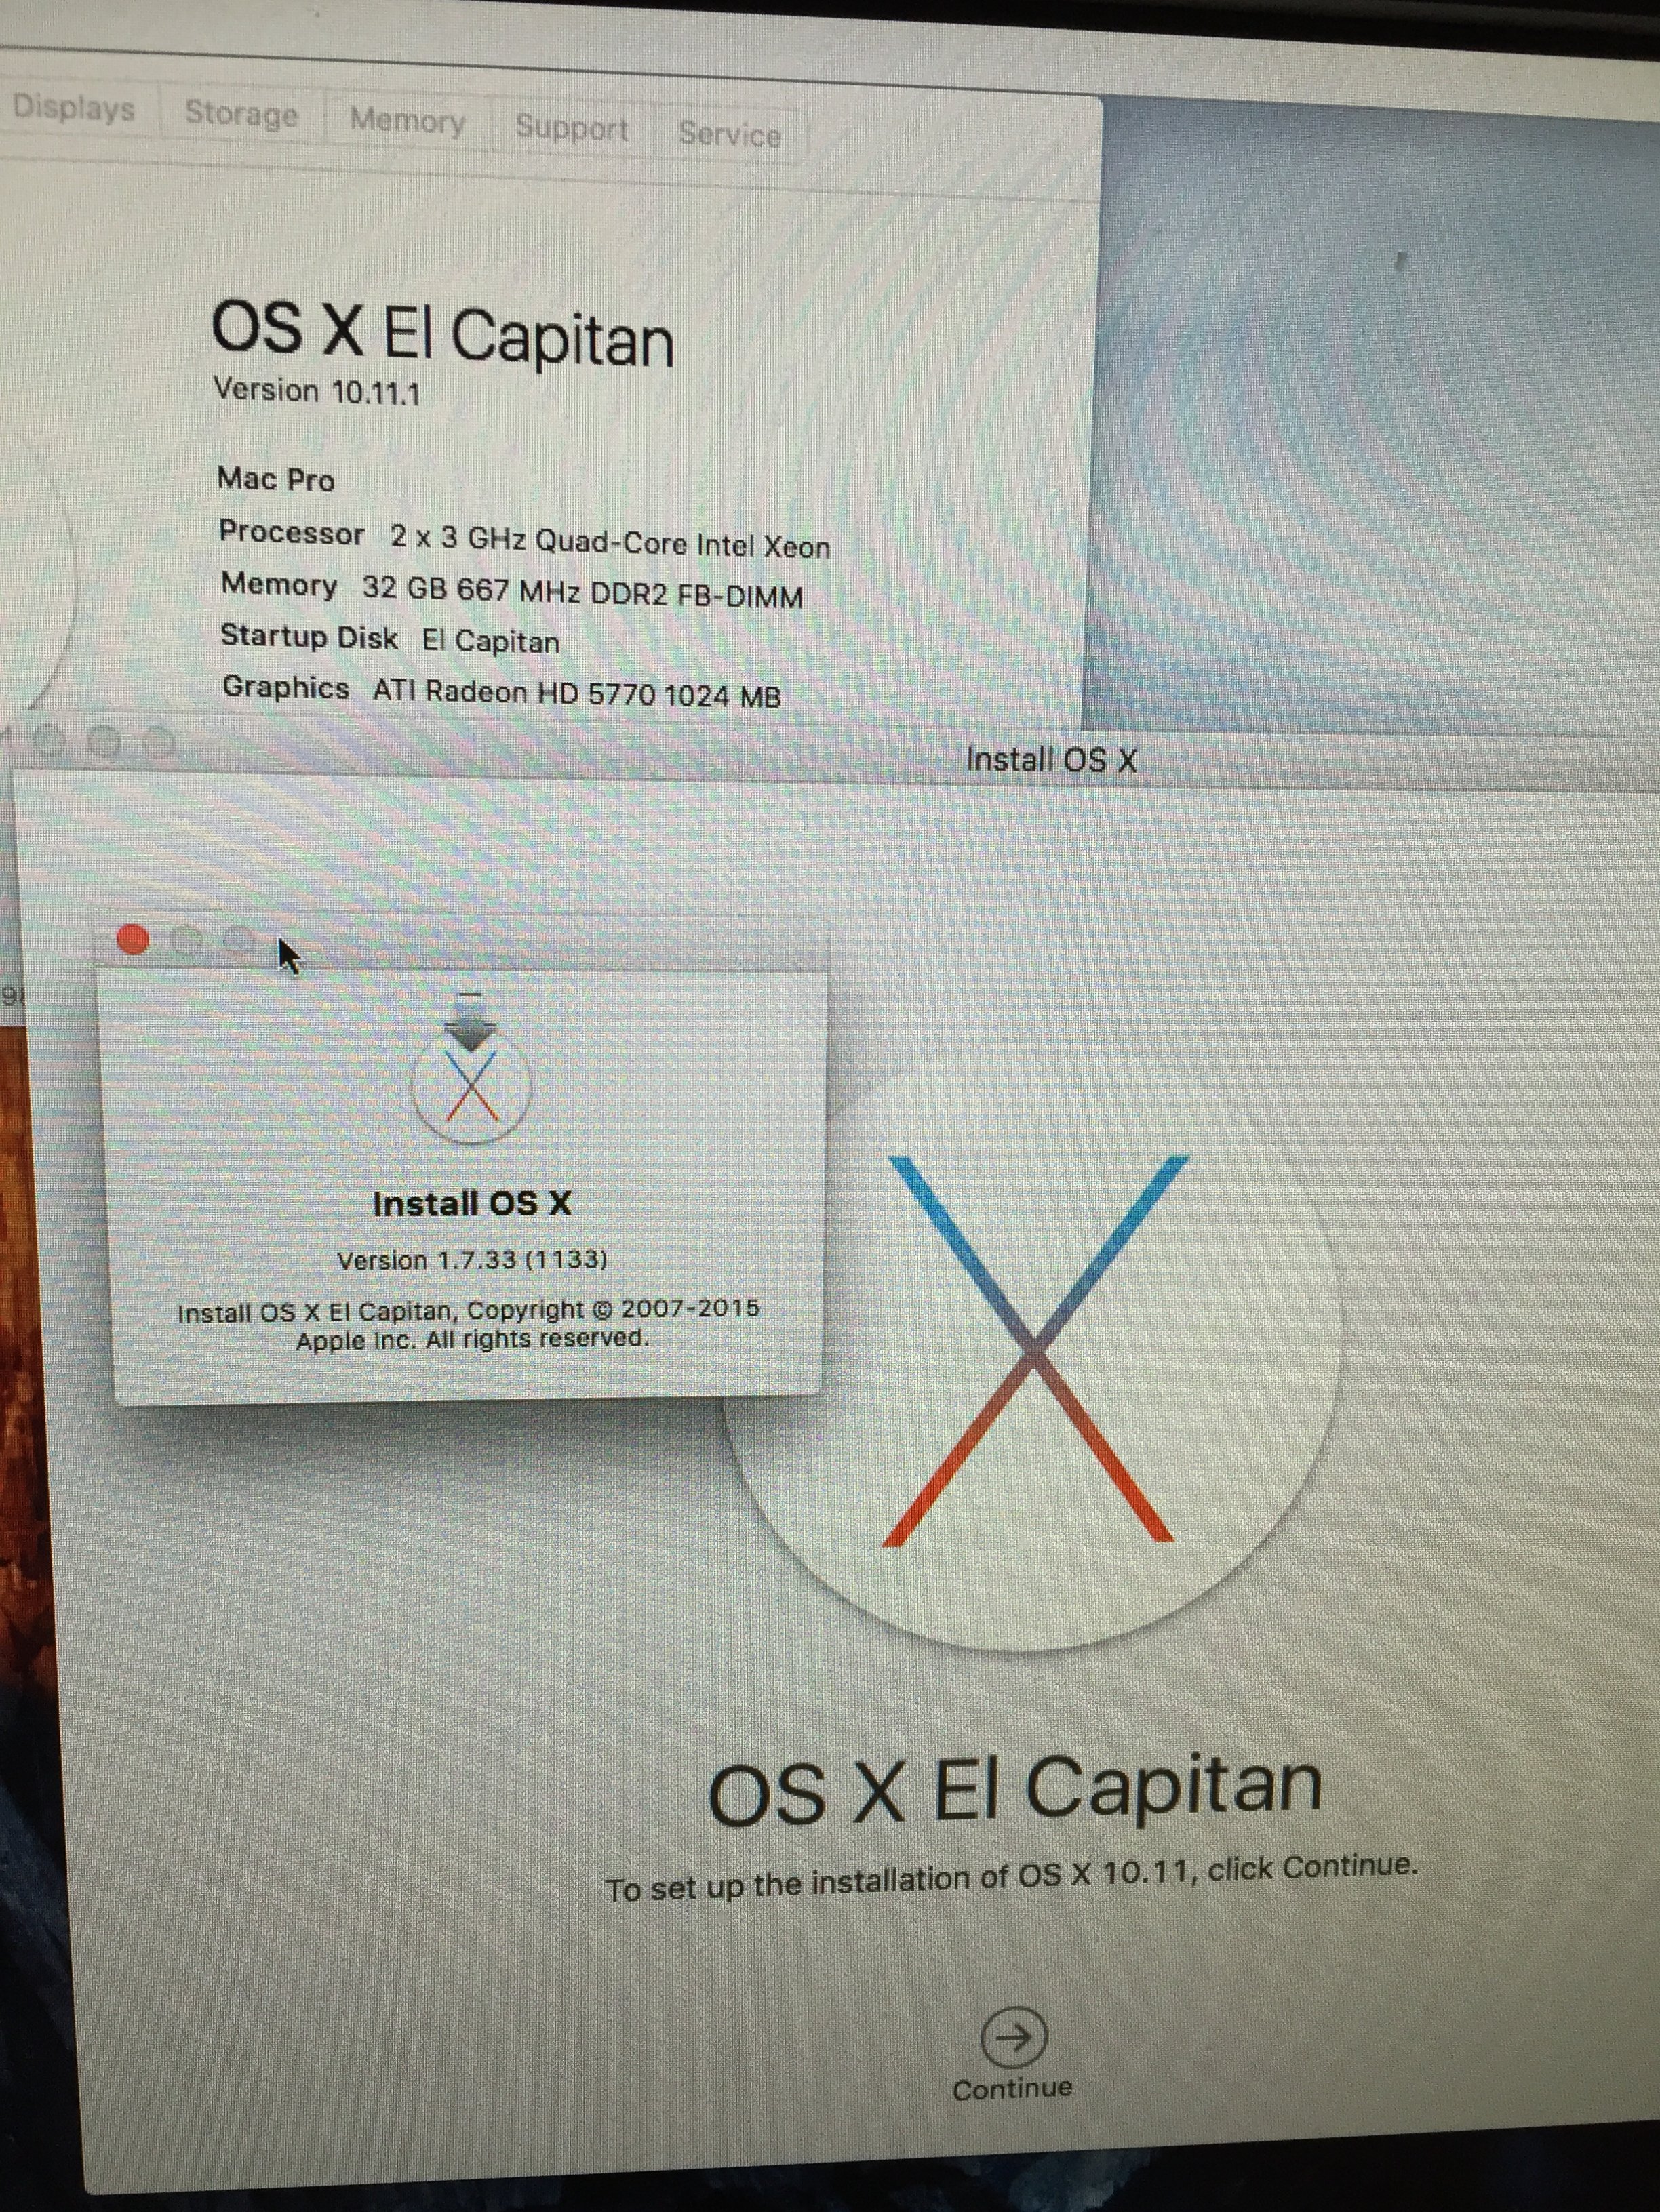The height and width of the screenshot is (2212, 1660).
Task: Click the Continue arrow icon in installer
Action: [1014, 2036]
